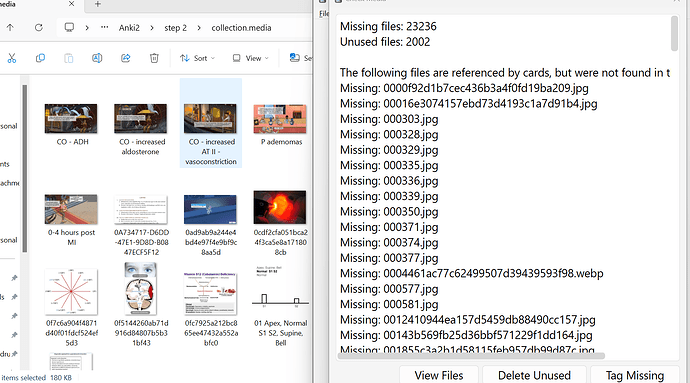Screen dimensions: 690x383
Task: Click the Delete Unused button
Action: pyautogui.click(x=534, y=375)
